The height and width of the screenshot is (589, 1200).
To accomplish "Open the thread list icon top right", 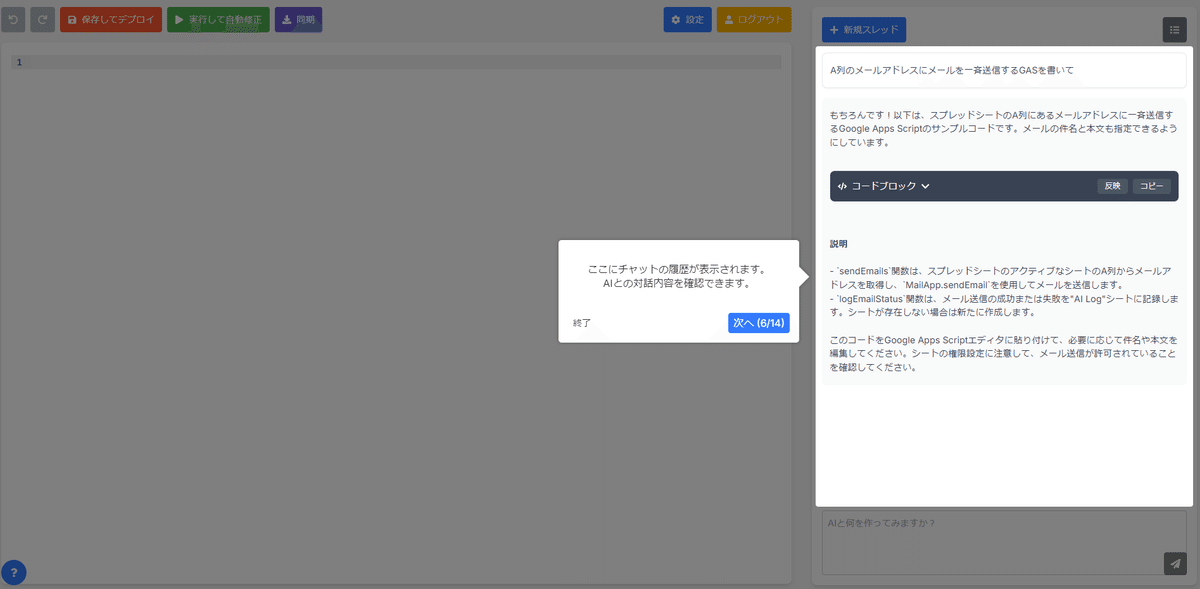I will click(x=1174, y=29).
